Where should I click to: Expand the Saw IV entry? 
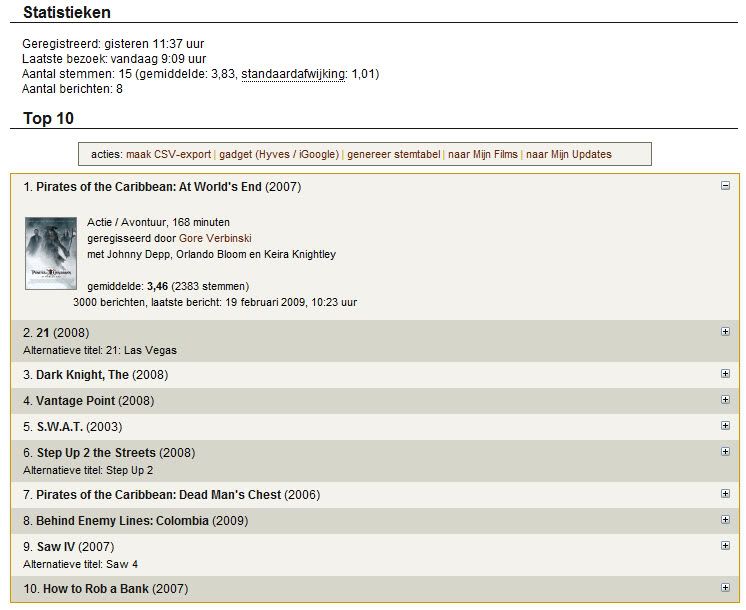(x=725, y=545)
